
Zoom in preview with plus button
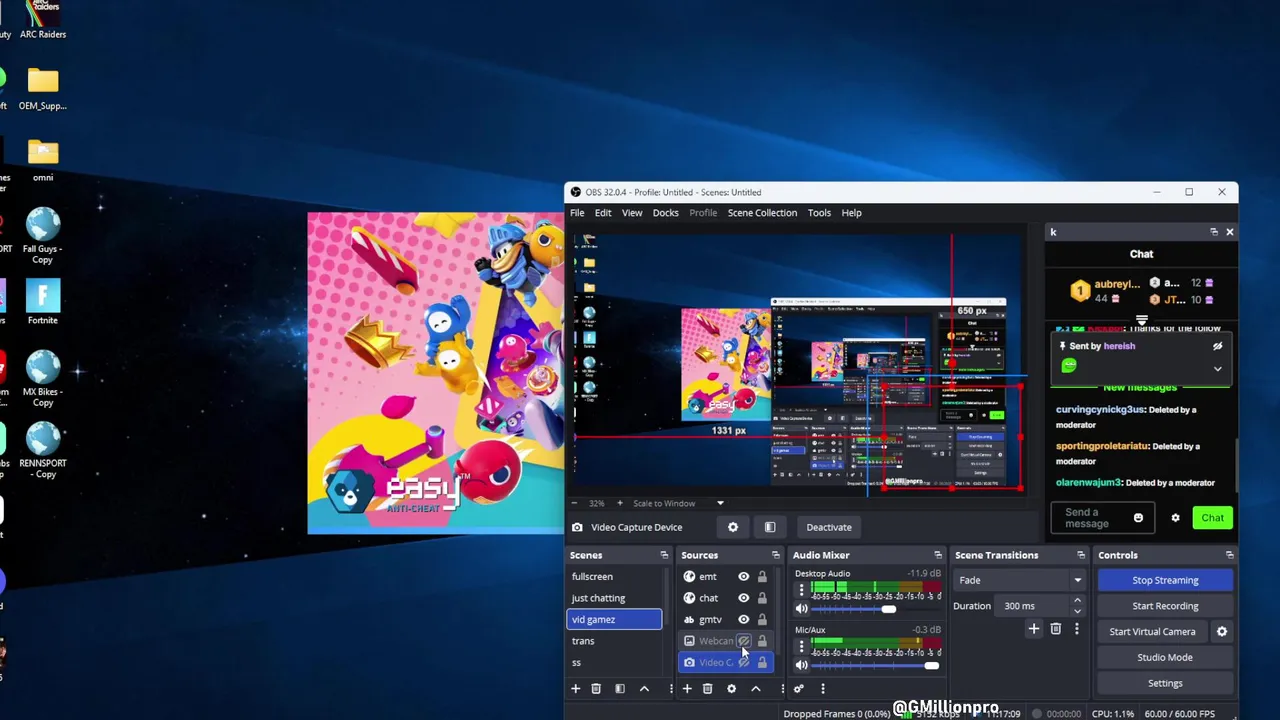(619, 503)
